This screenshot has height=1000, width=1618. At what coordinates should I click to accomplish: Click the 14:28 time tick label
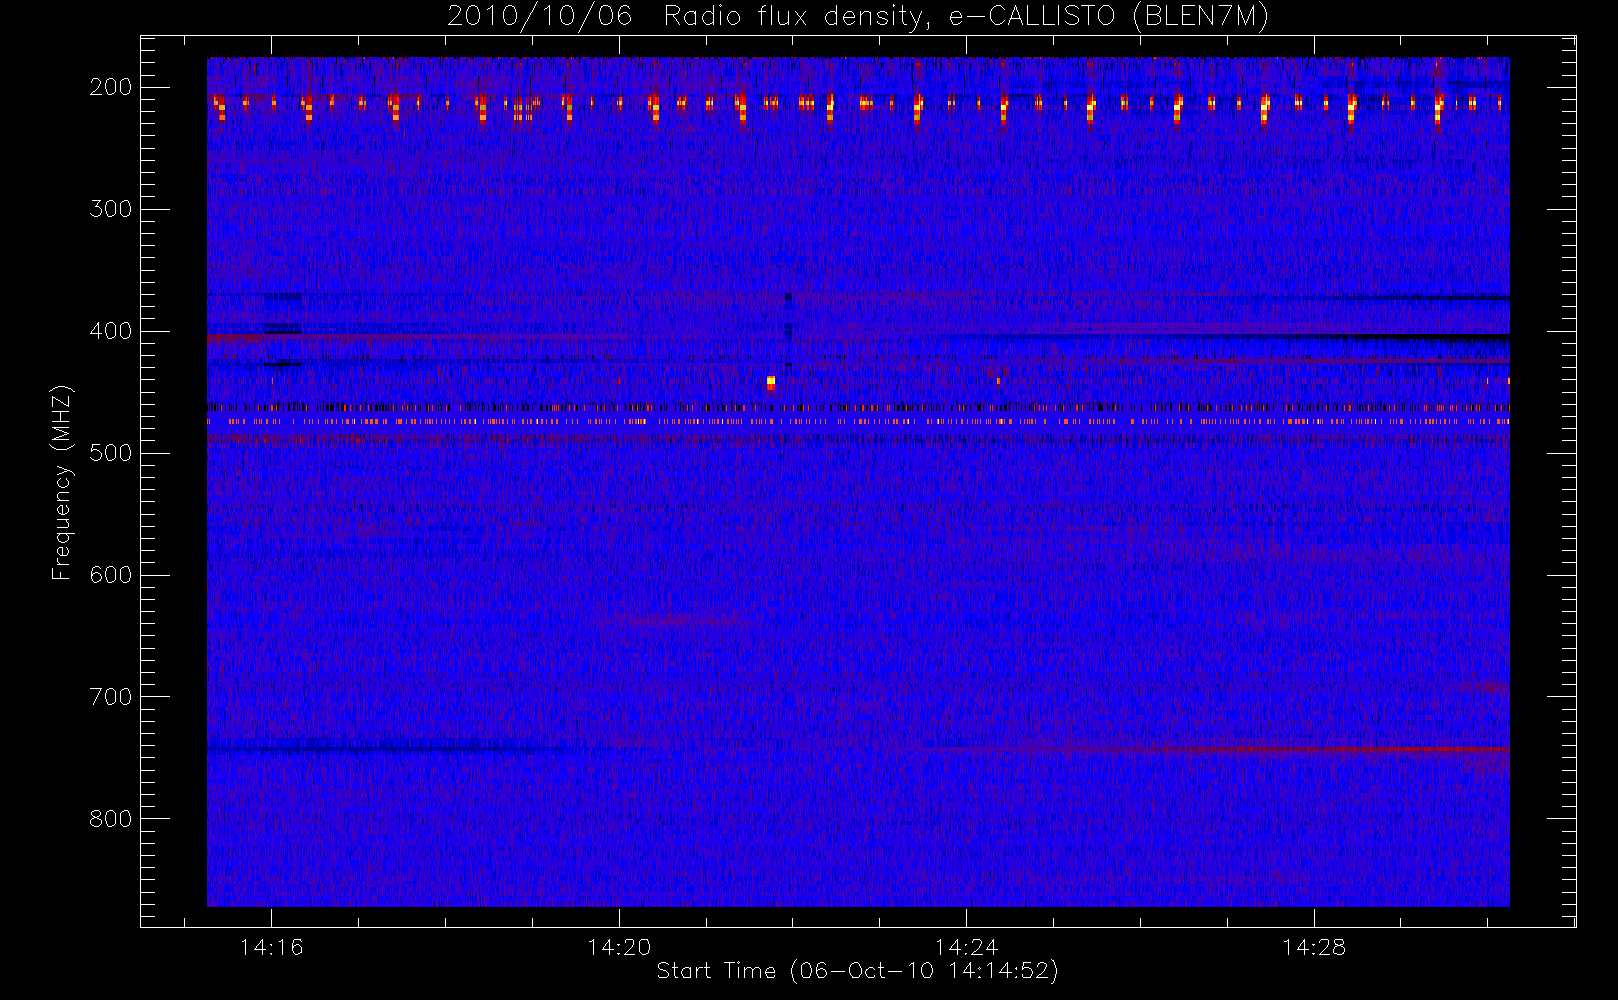1314,947
